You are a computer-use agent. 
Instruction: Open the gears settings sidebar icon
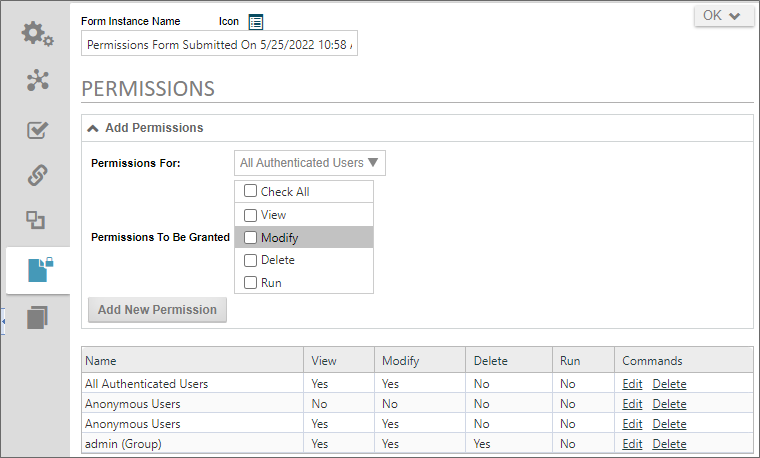pyautogui.click(x=38, y=34)
